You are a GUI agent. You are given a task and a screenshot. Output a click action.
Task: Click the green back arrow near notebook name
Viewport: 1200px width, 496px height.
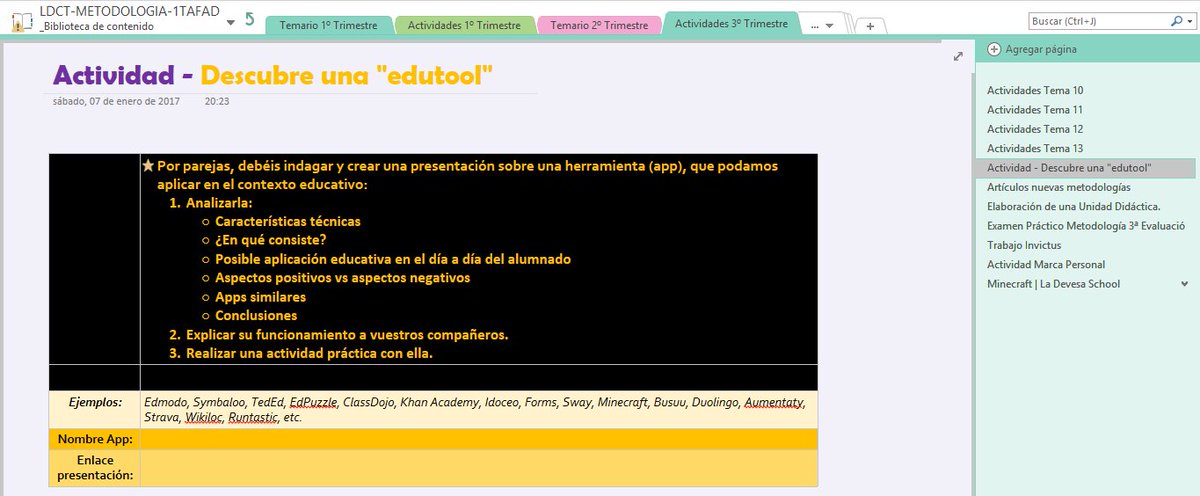tap(250, 19)
